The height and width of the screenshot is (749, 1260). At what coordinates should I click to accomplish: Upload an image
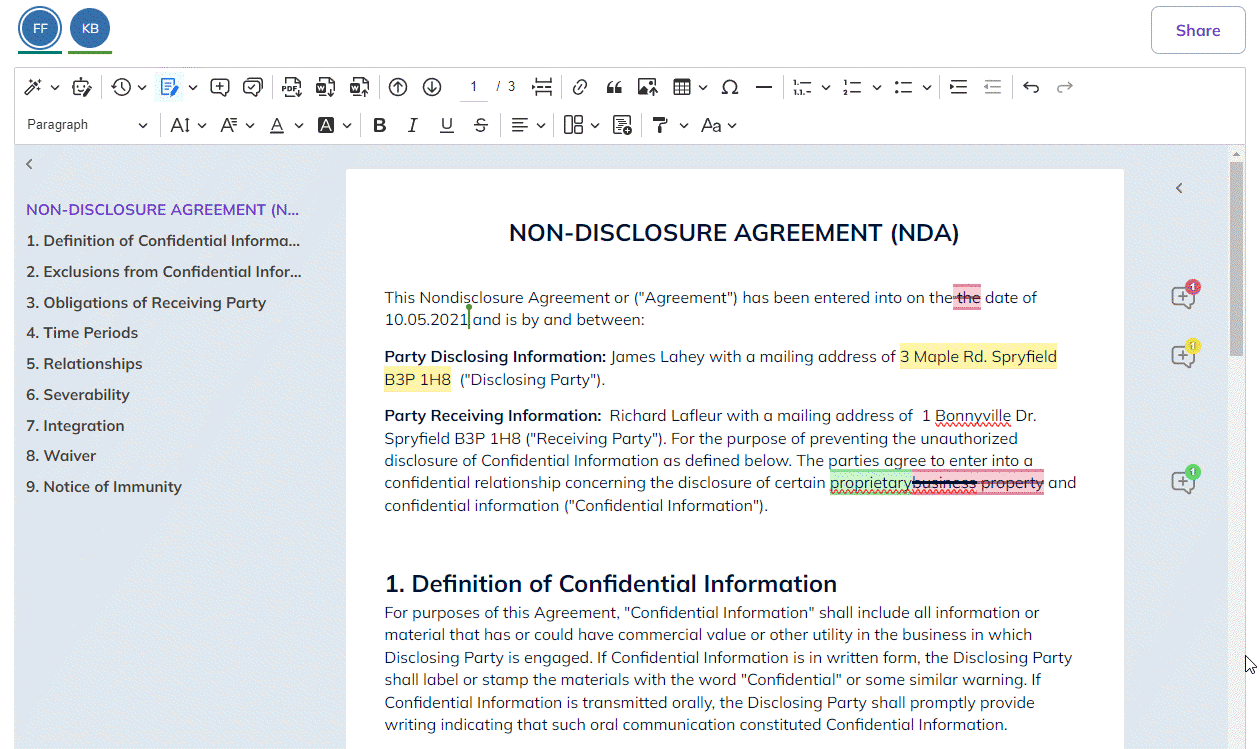point(647,87)
